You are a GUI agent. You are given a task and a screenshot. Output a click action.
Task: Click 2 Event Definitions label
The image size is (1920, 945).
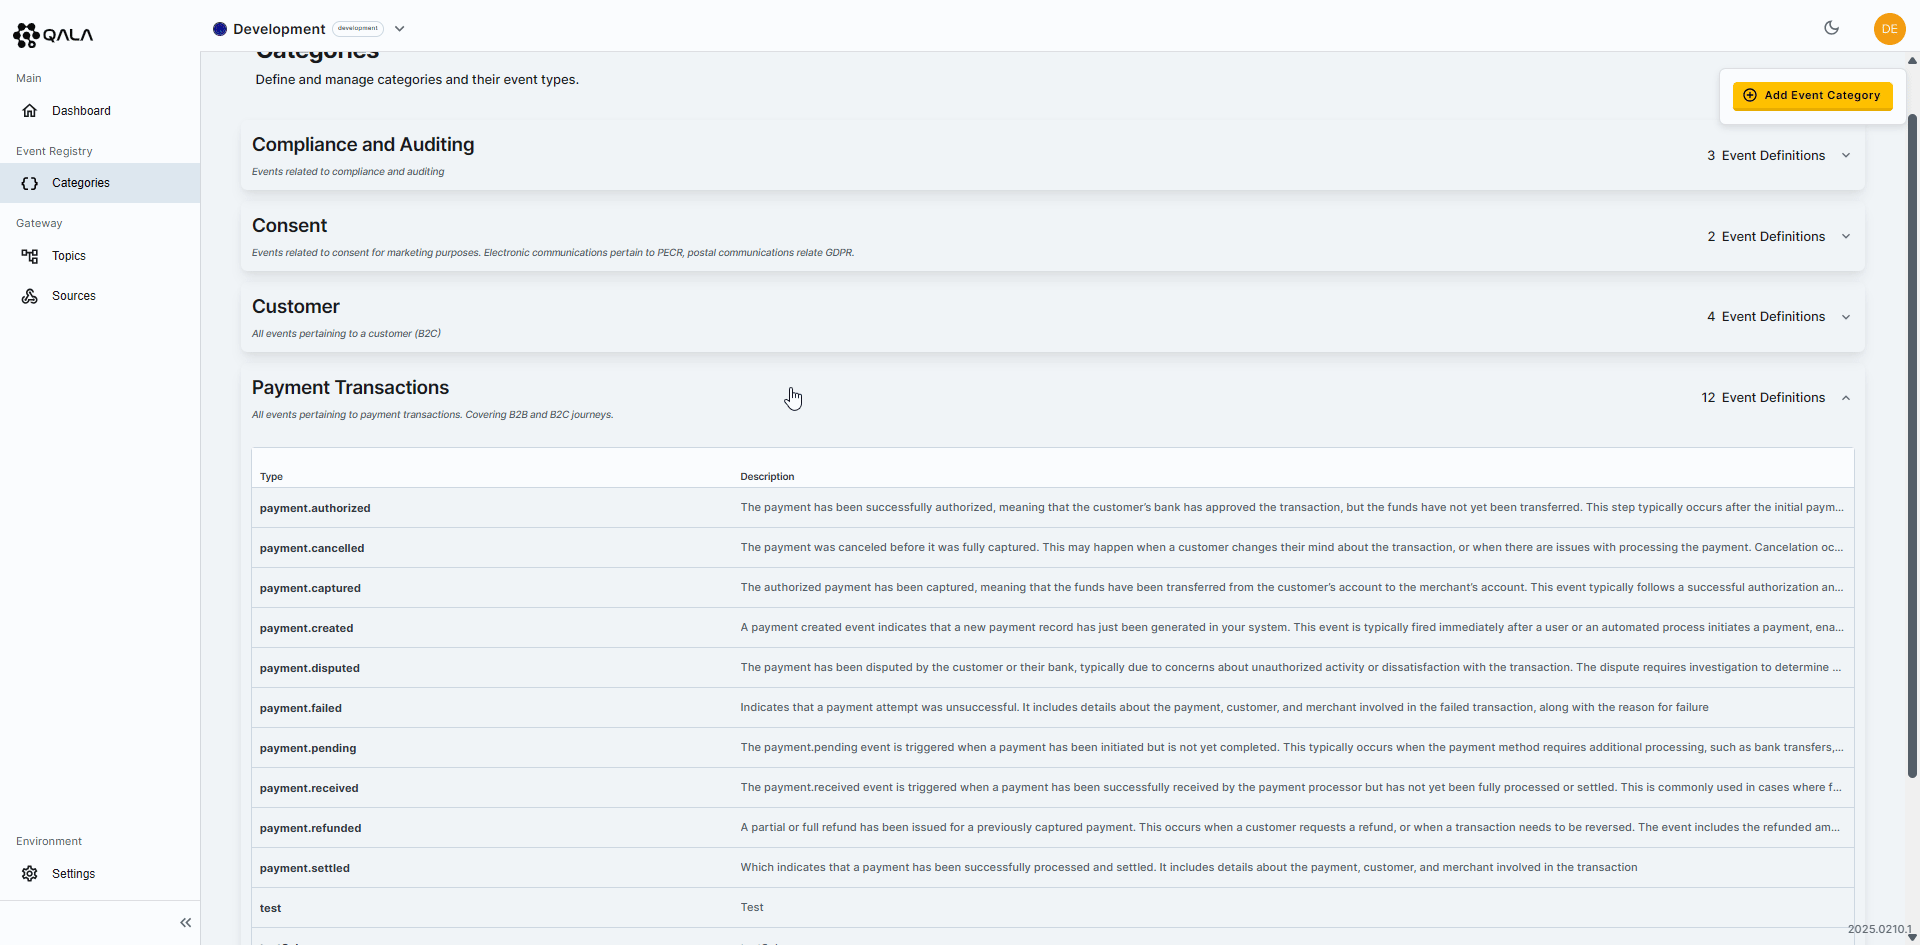click(x=1766, y=237)
